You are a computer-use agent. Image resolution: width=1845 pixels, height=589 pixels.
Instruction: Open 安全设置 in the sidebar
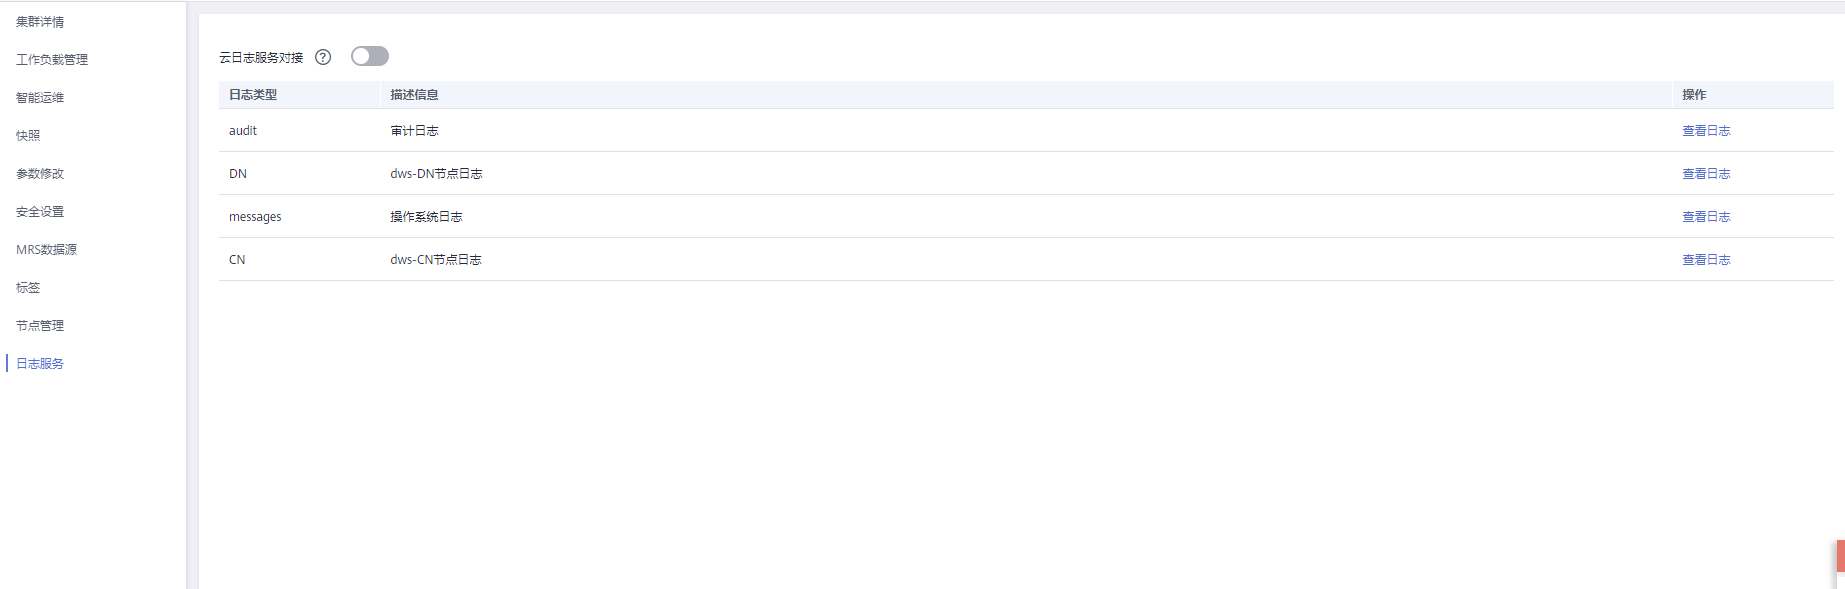pyautogui.click(x=40, y=212)
